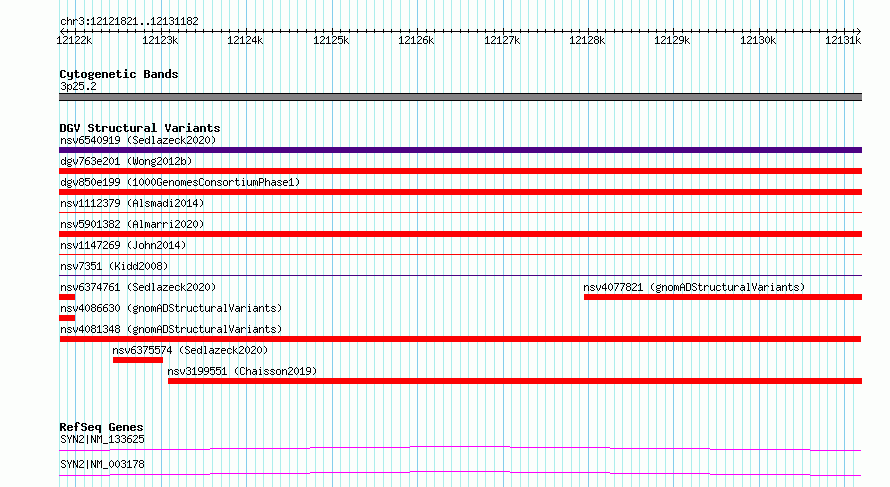Select the 12122k ruler tick label
The height and width of the screenshot is (487, 890).
[x=74, y=40]
